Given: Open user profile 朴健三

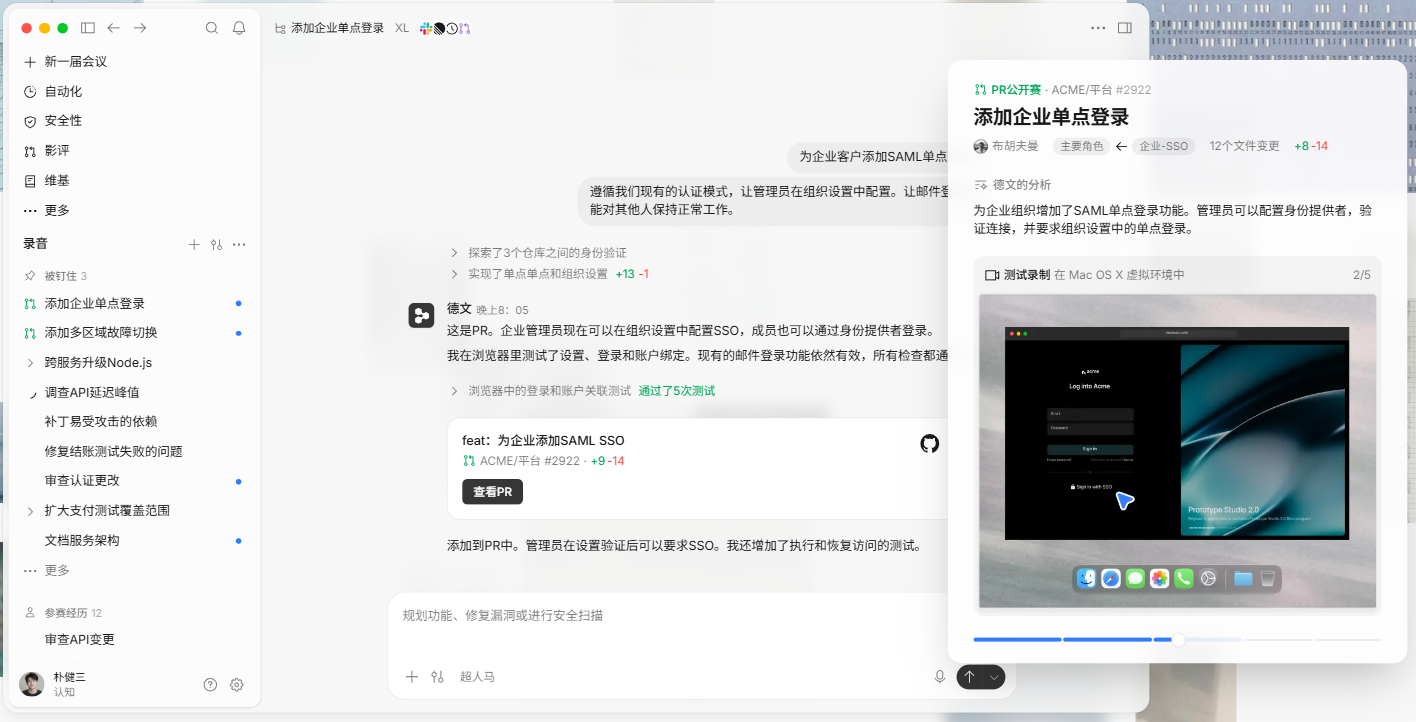Looking at the screenshot, I should (55, 684).
